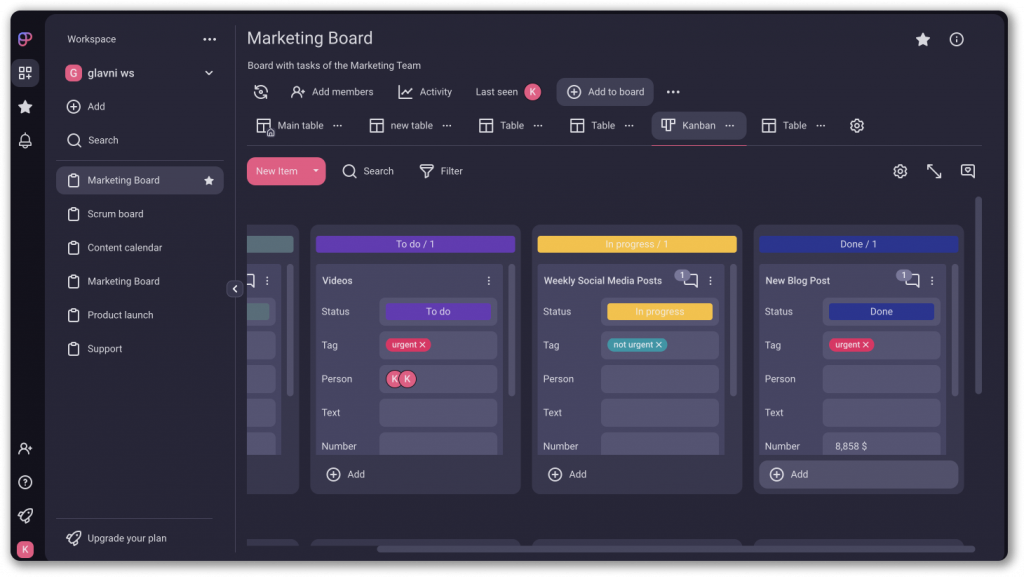The height and width of the screenshot is (577, 1024).
Task: Open the favorites star in left rail
Action: point(25,107)
